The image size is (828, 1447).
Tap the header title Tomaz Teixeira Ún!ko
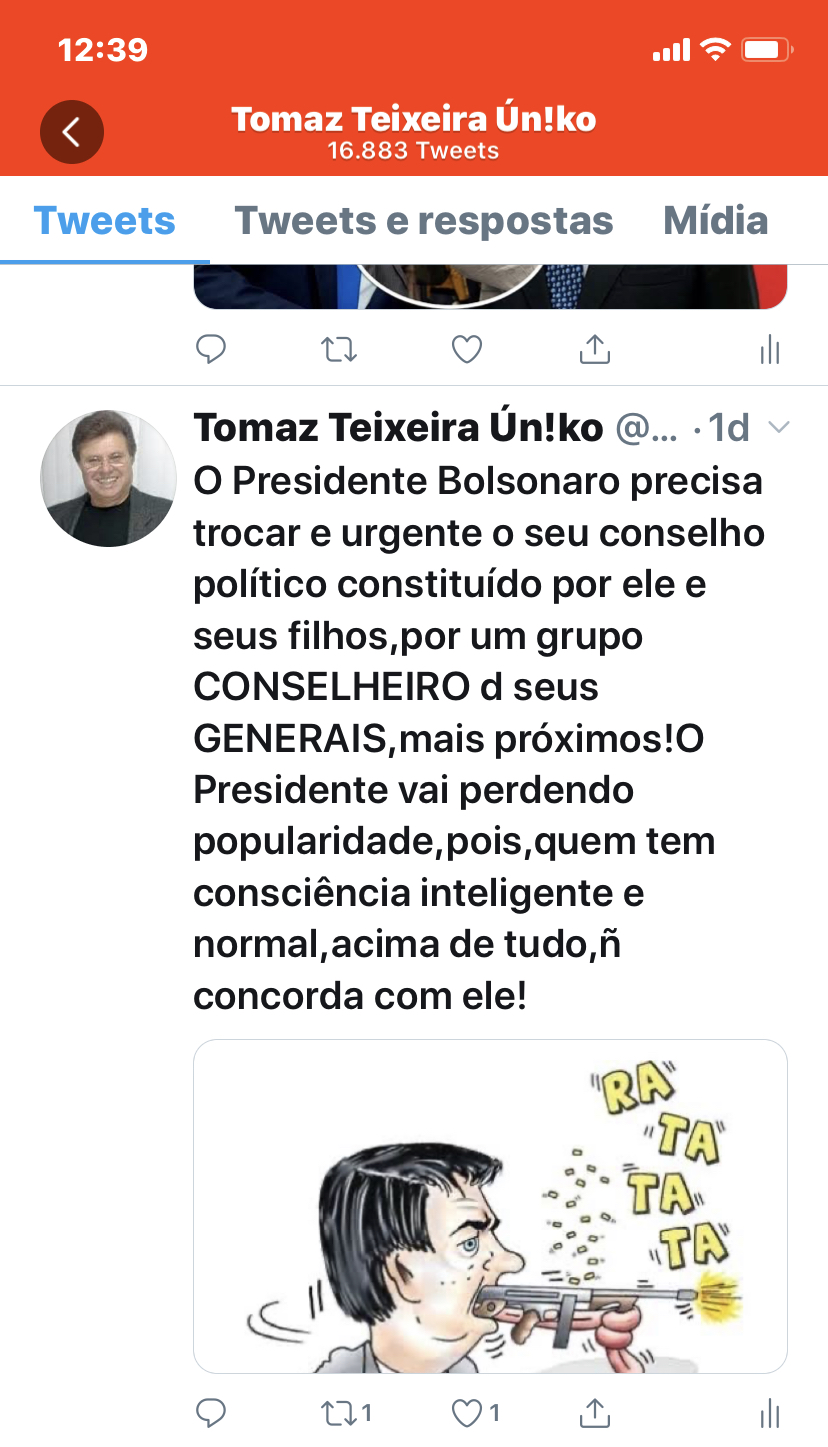pyautogui.click(x=414, y=120)
